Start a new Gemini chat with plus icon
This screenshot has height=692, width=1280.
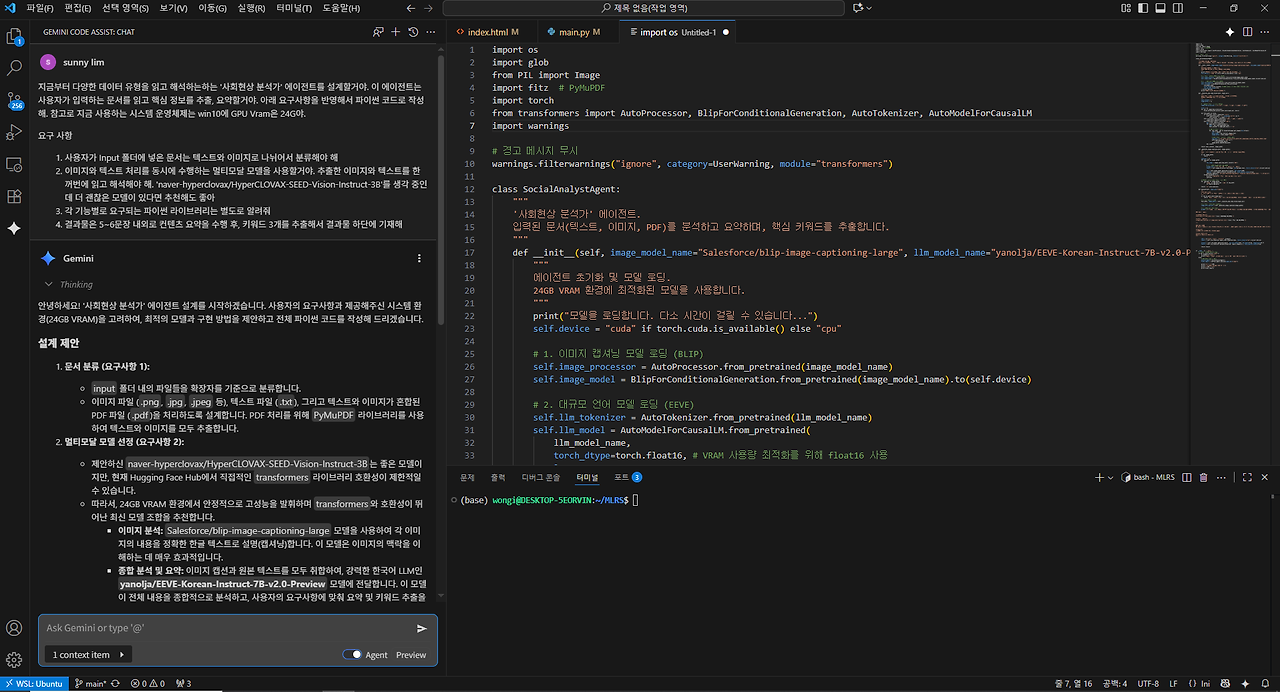[396, 32]
